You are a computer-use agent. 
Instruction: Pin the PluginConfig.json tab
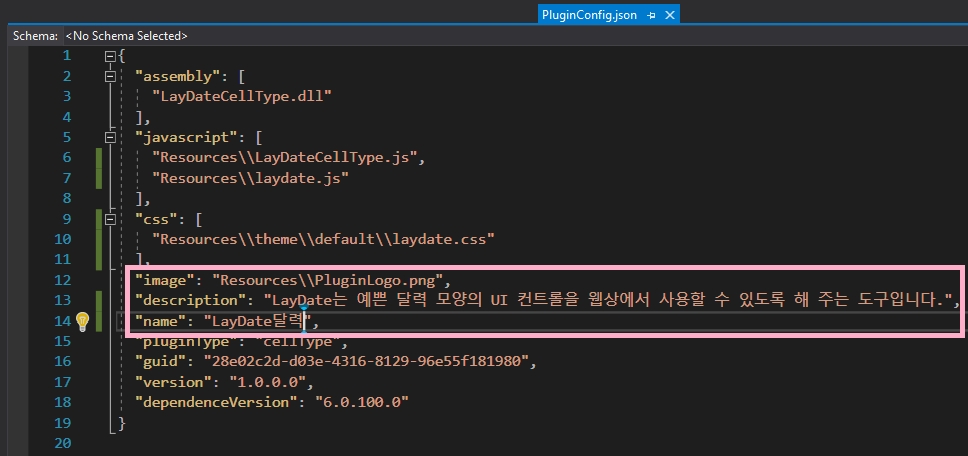click(650, 16)
